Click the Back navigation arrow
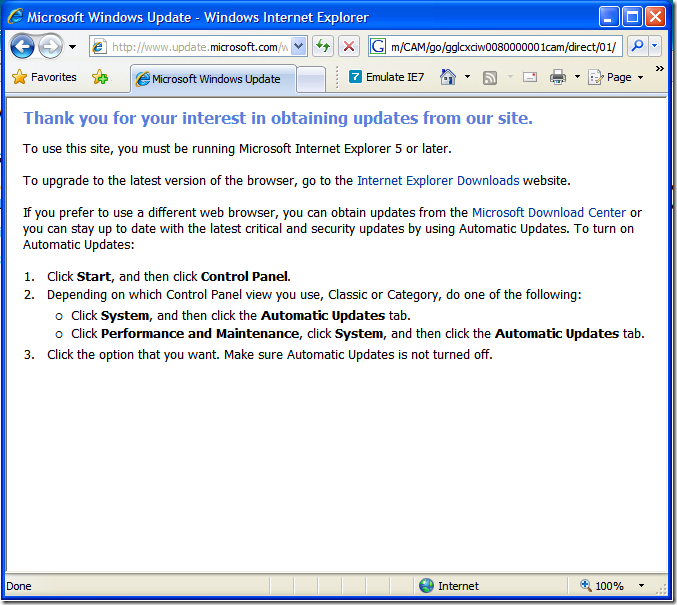The width and height of the screenshot is (677, 605). tap(22, 47)
